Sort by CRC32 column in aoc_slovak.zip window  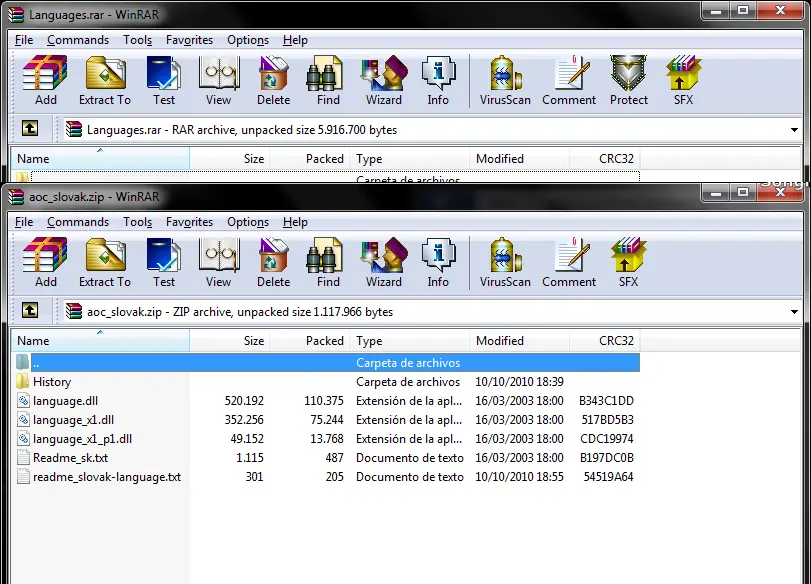point(605,341)
